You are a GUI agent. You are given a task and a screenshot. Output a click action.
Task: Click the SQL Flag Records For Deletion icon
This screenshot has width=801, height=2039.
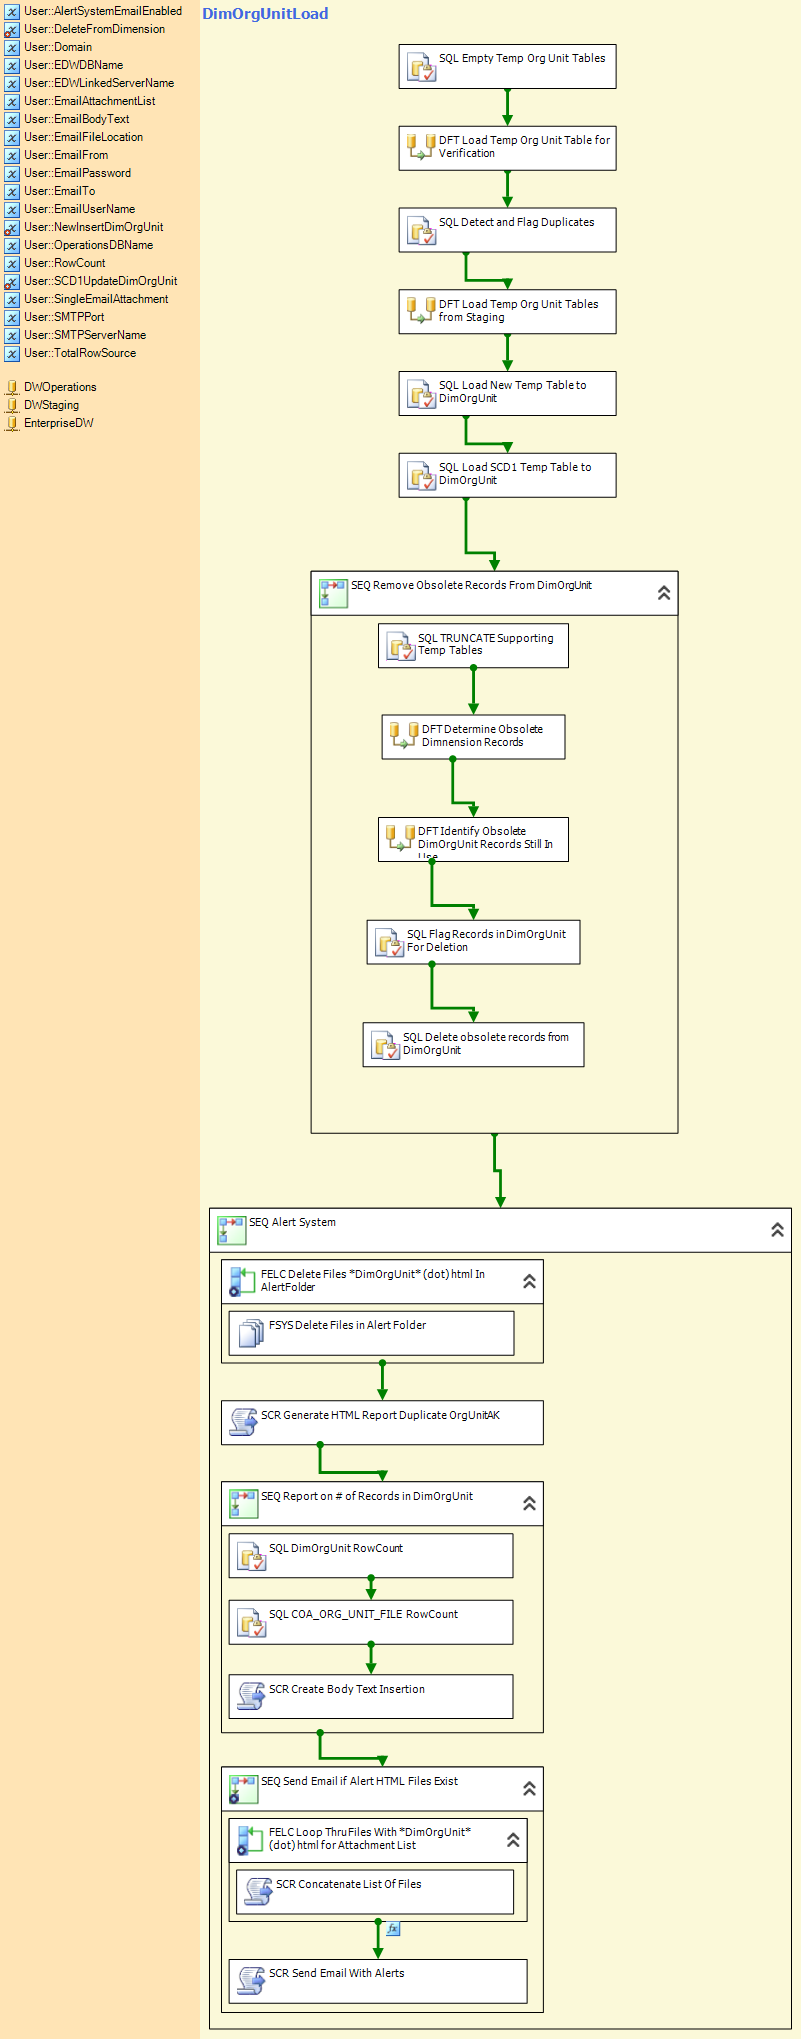(389, 943)
